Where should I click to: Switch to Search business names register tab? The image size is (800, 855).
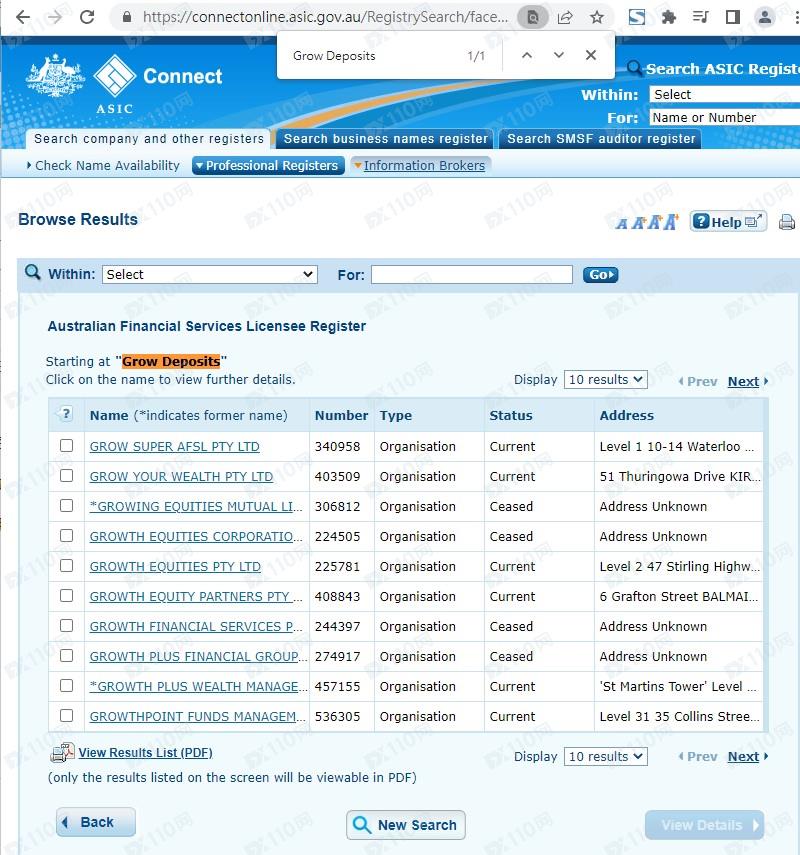coord(386,139)
